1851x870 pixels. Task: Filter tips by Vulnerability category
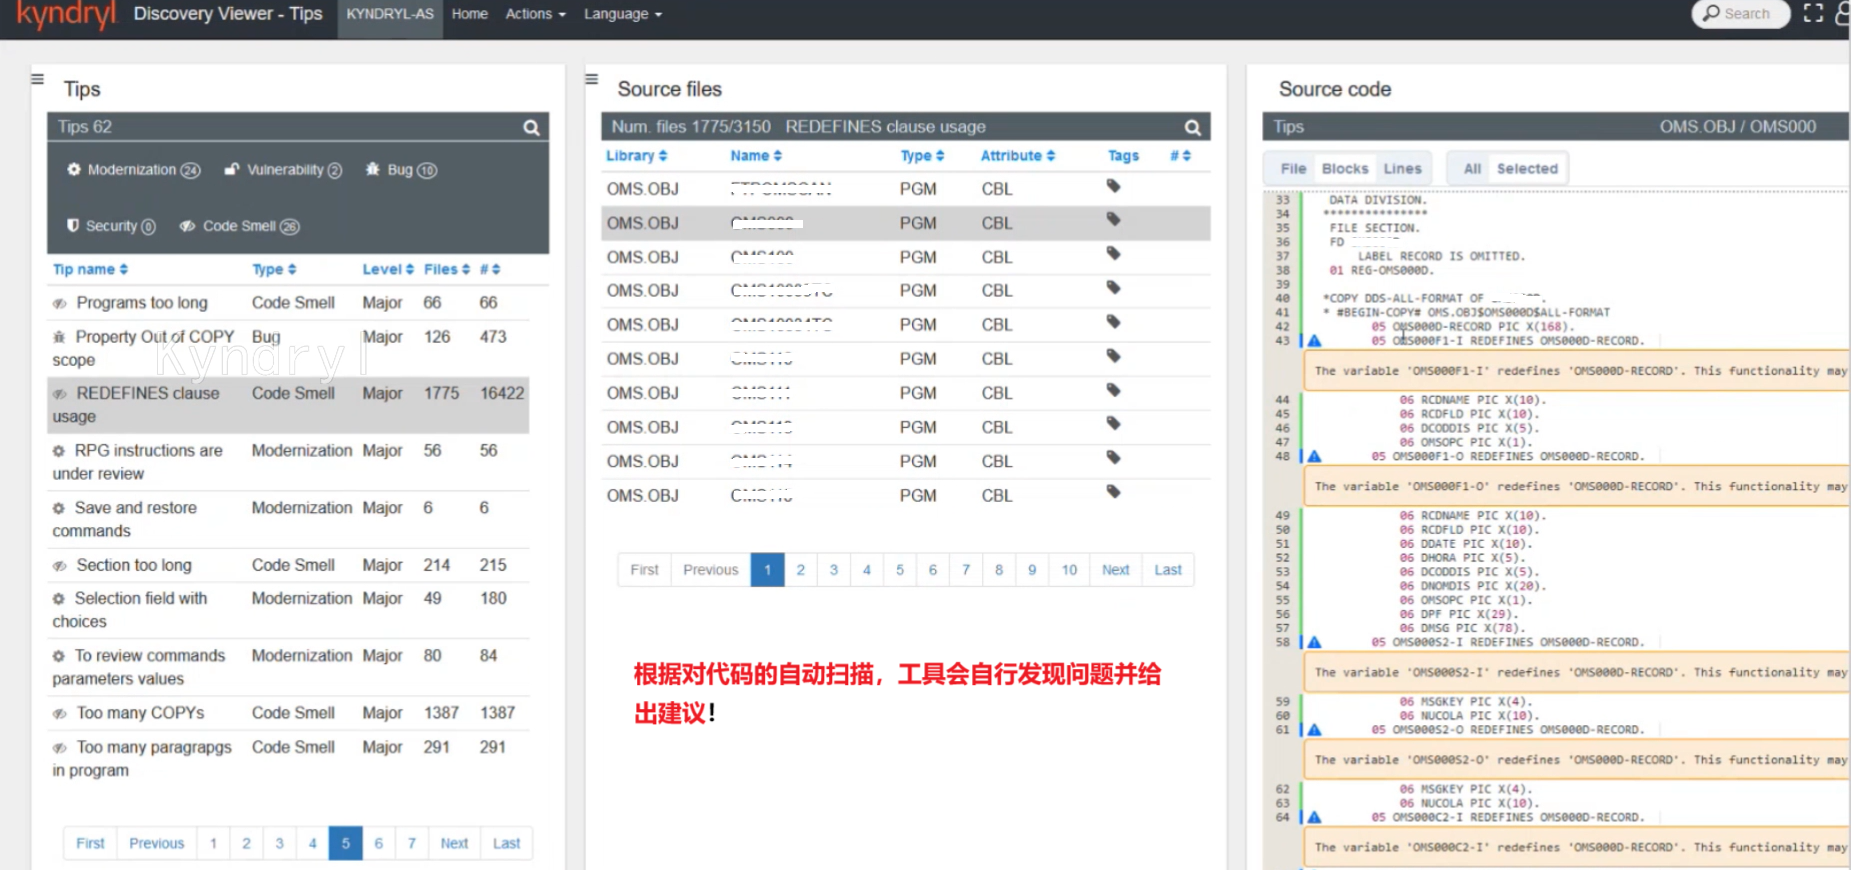coord(283,170)
